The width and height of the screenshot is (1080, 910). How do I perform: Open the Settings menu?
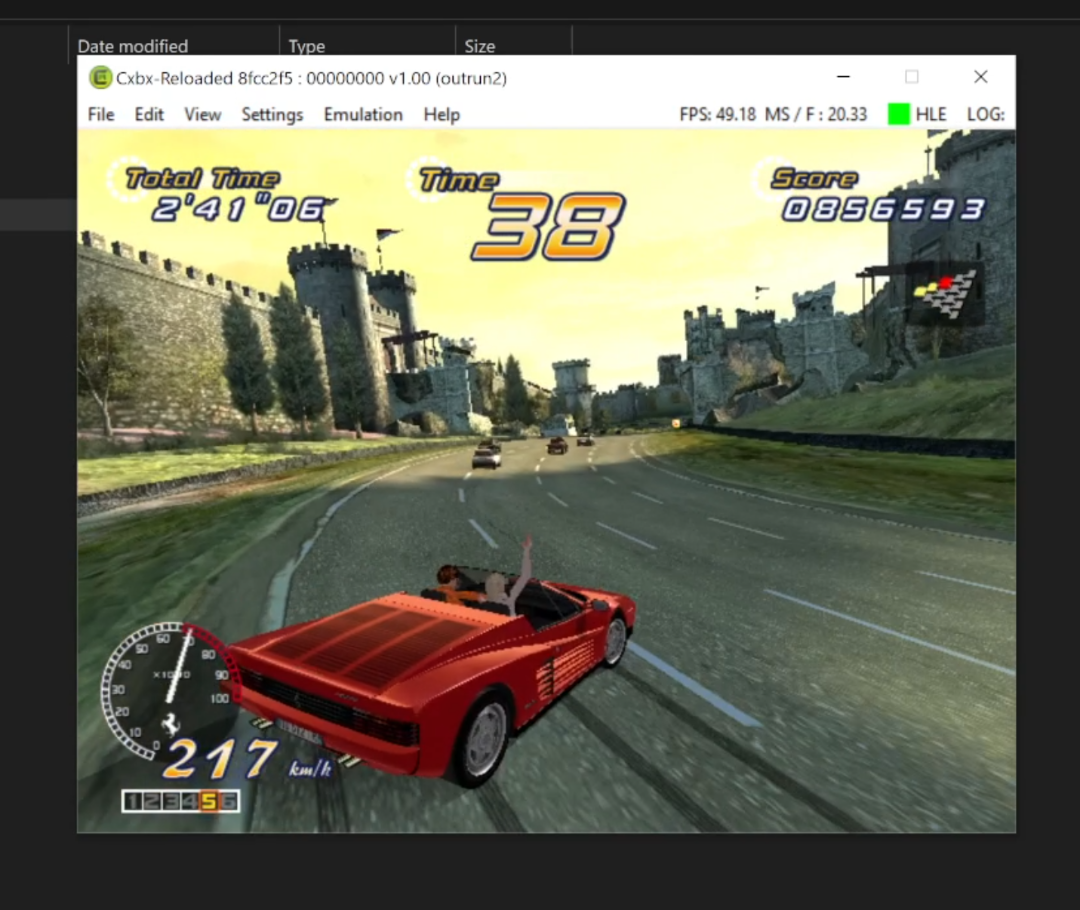[272, 114]
